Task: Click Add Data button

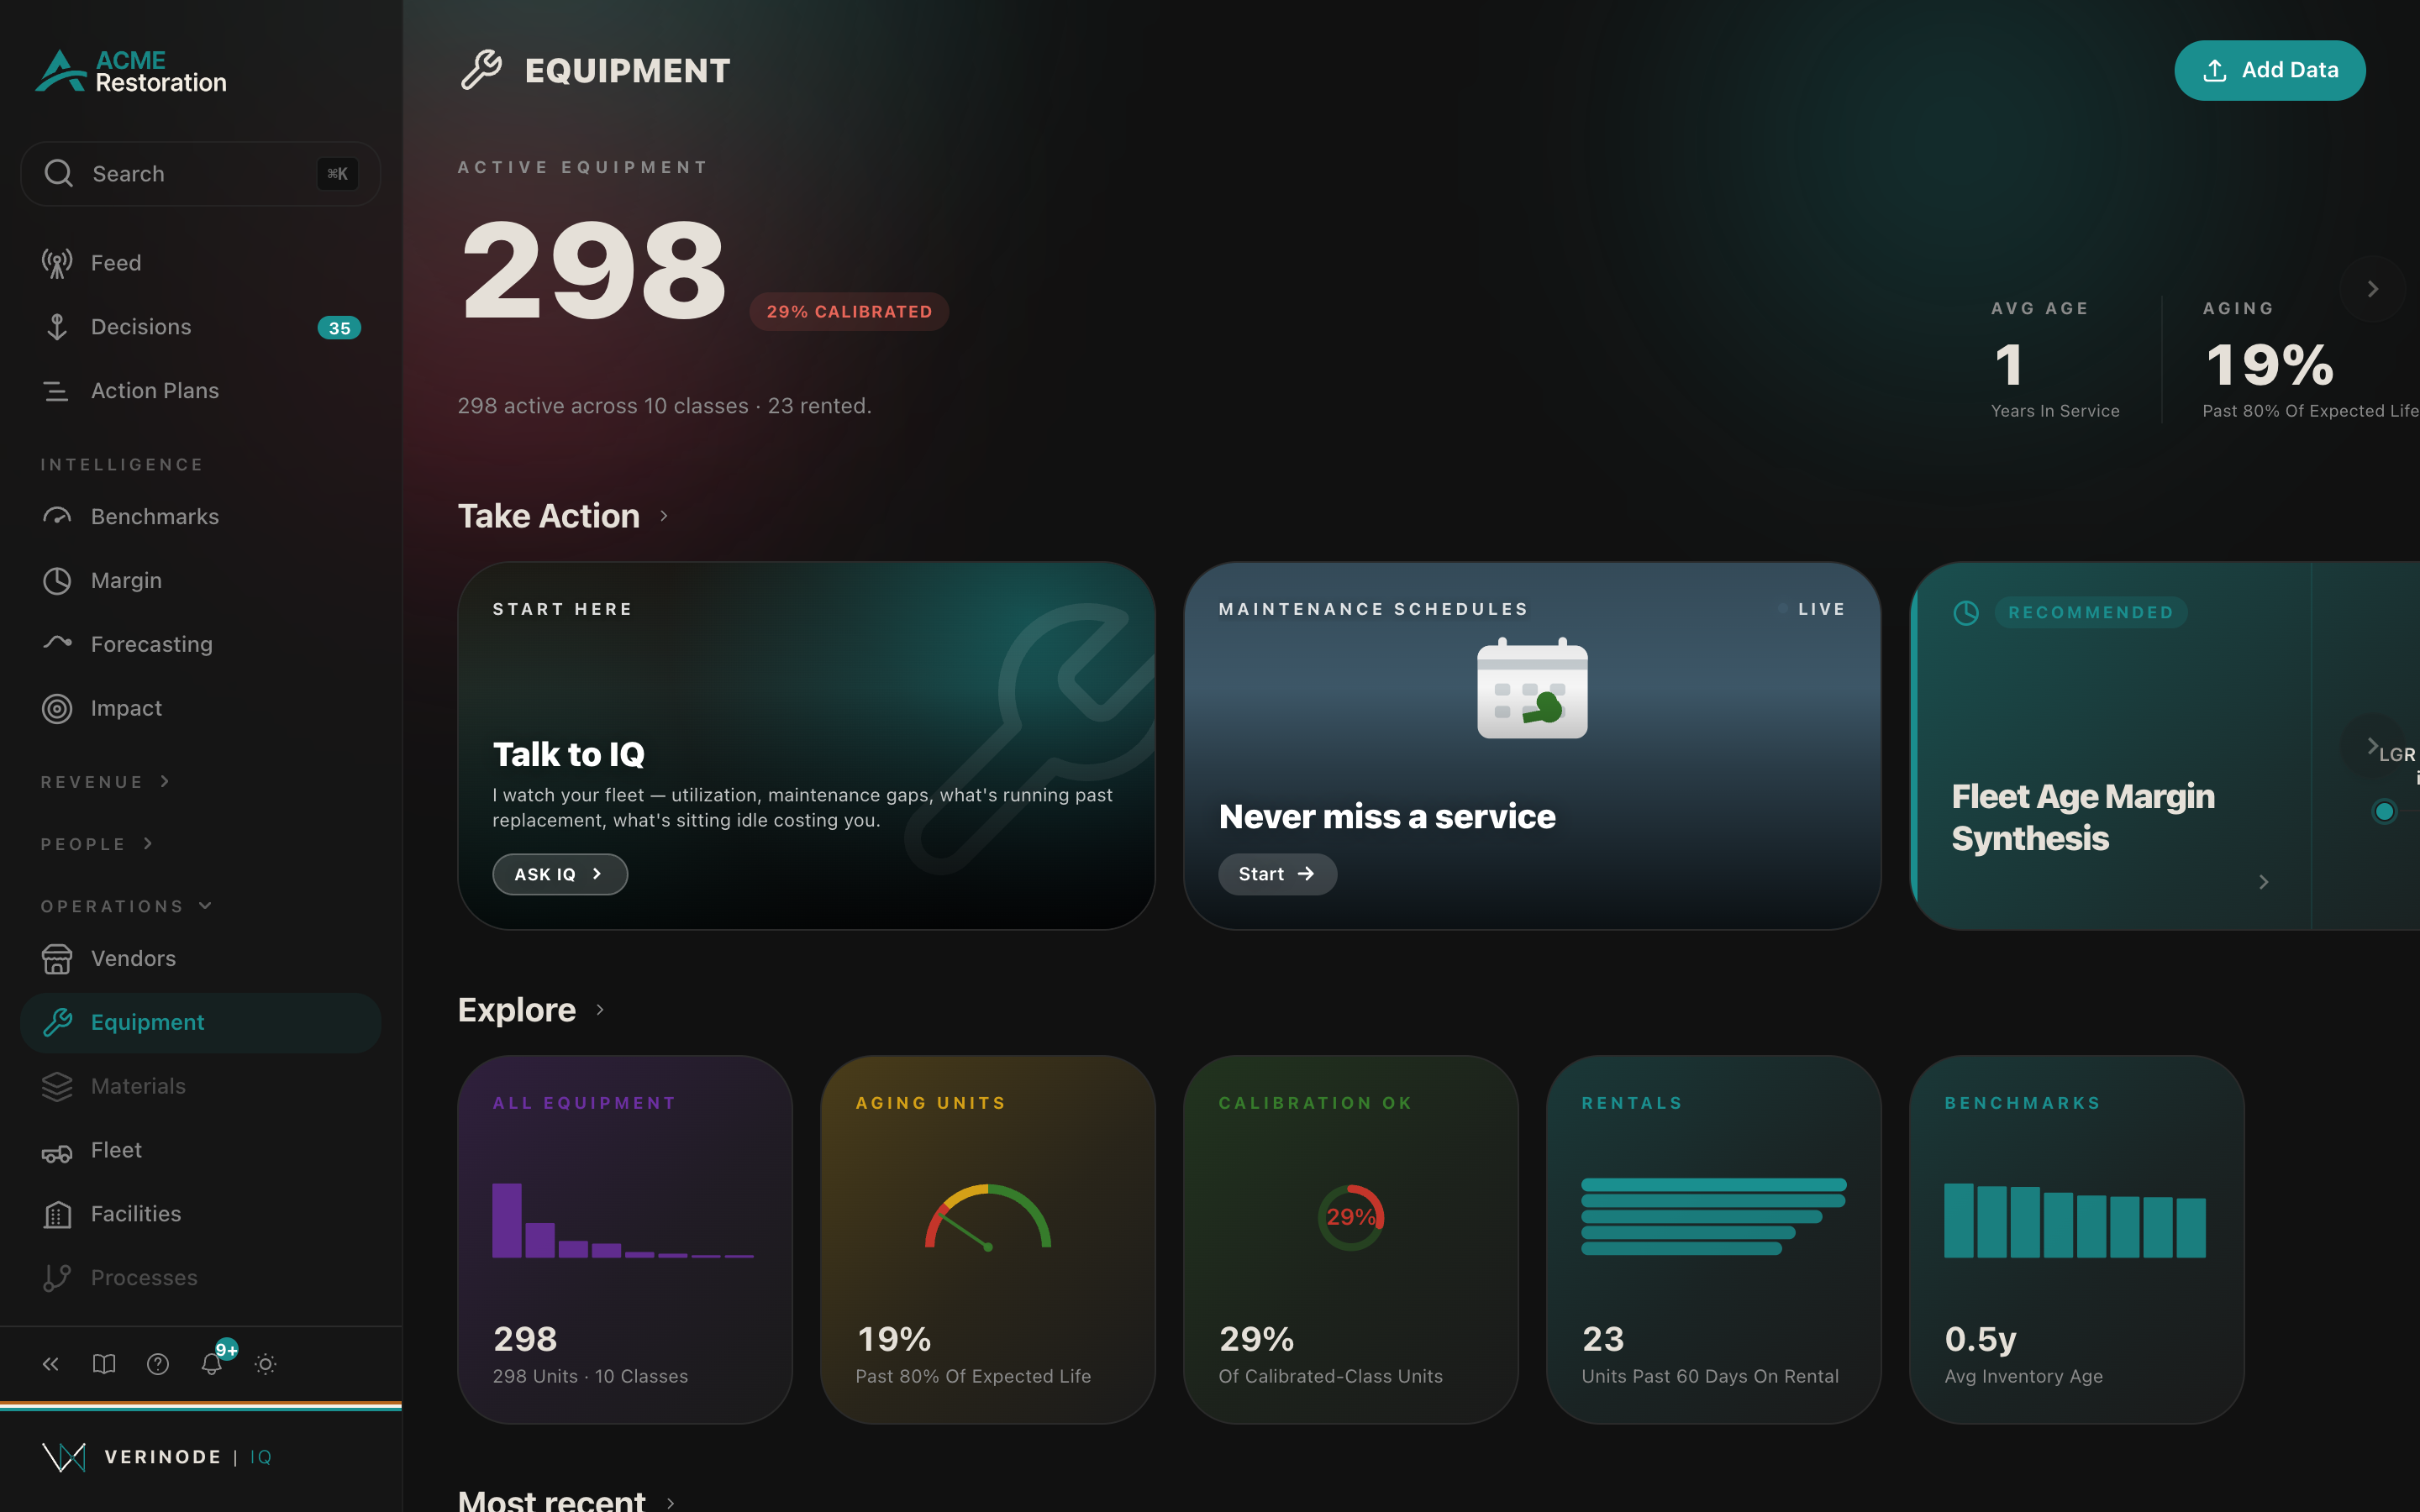Action: (2269, 70)
